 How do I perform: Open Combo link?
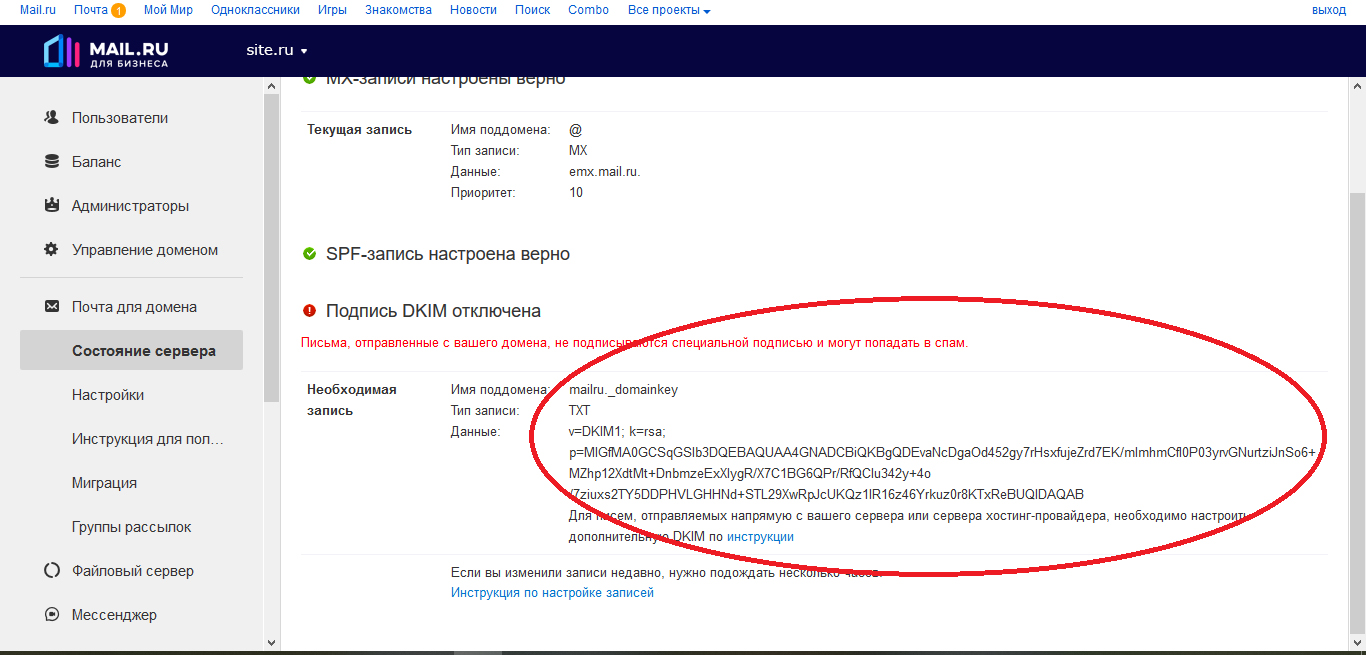(588, 10)
